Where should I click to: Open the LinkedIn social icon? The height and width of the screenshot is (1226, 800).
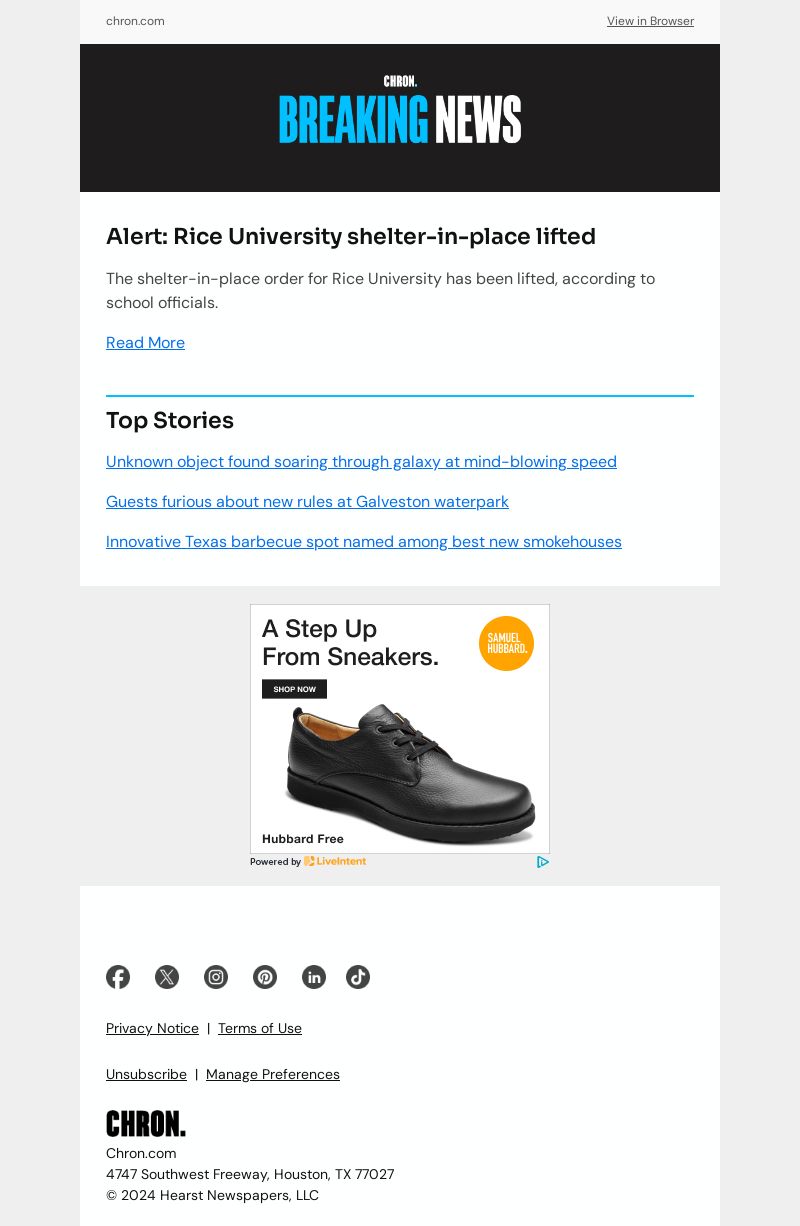click(314, 977)
